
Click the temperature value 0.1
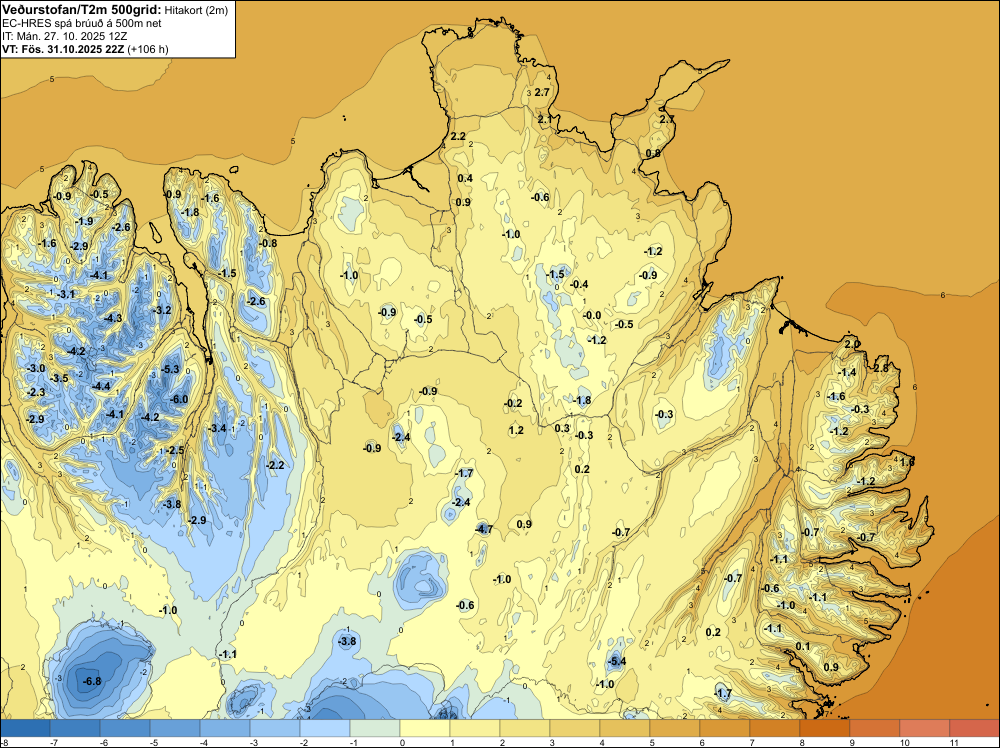tap(803, 646)
